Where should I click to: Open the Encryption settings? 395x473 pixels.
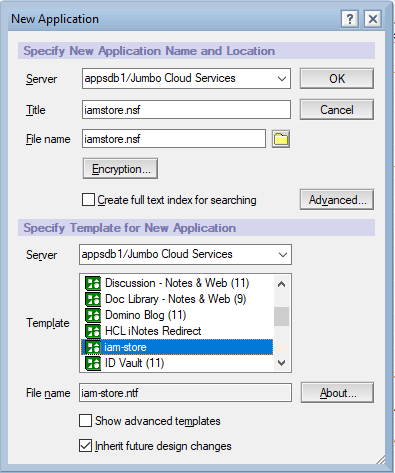[x=120, y=169]
